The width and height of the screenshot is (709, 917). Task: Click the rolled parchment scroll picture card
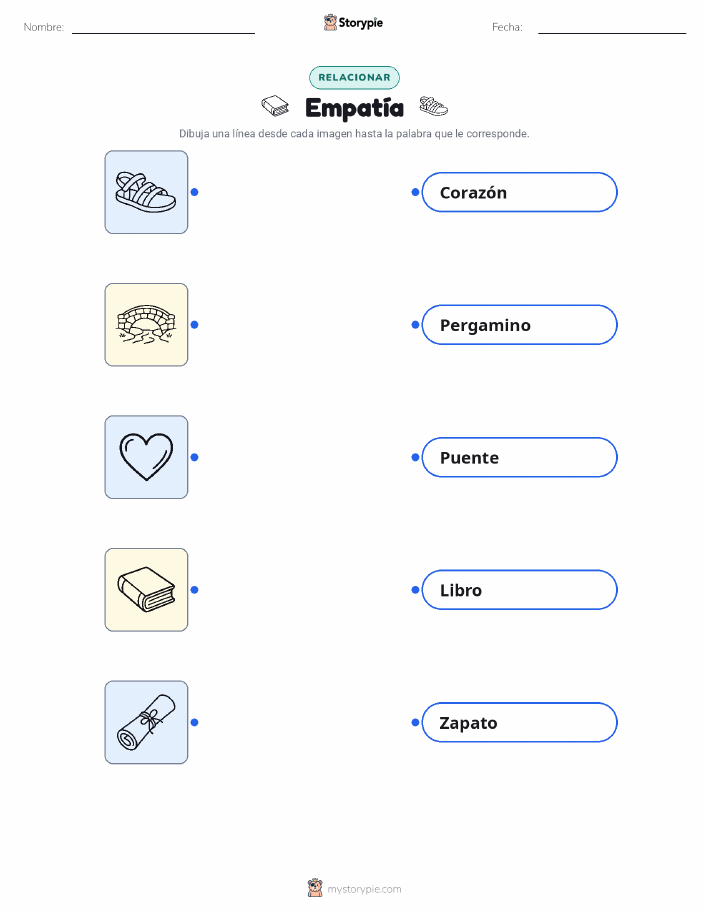pyautogui.click(x=146, y=722)
